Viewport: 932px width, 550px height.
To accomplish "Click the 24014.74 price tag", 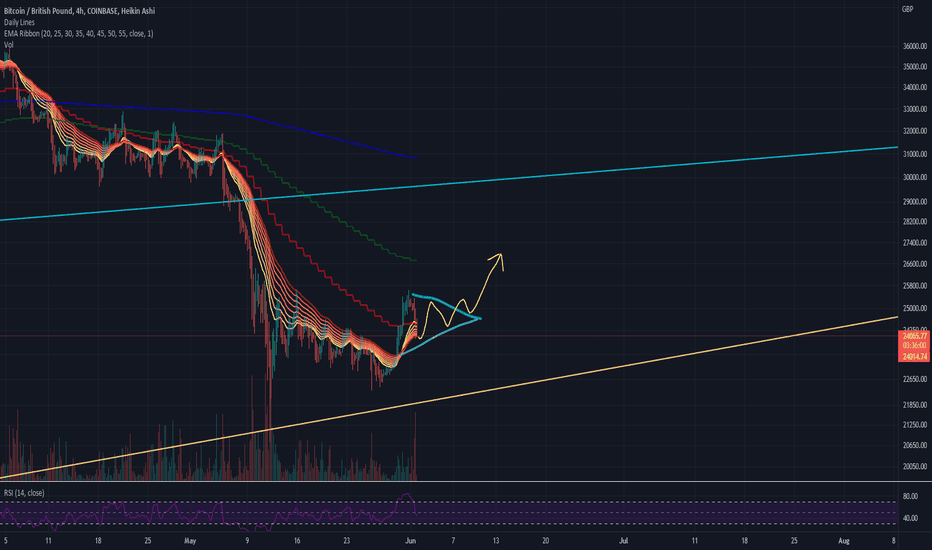I will [914, 357].
